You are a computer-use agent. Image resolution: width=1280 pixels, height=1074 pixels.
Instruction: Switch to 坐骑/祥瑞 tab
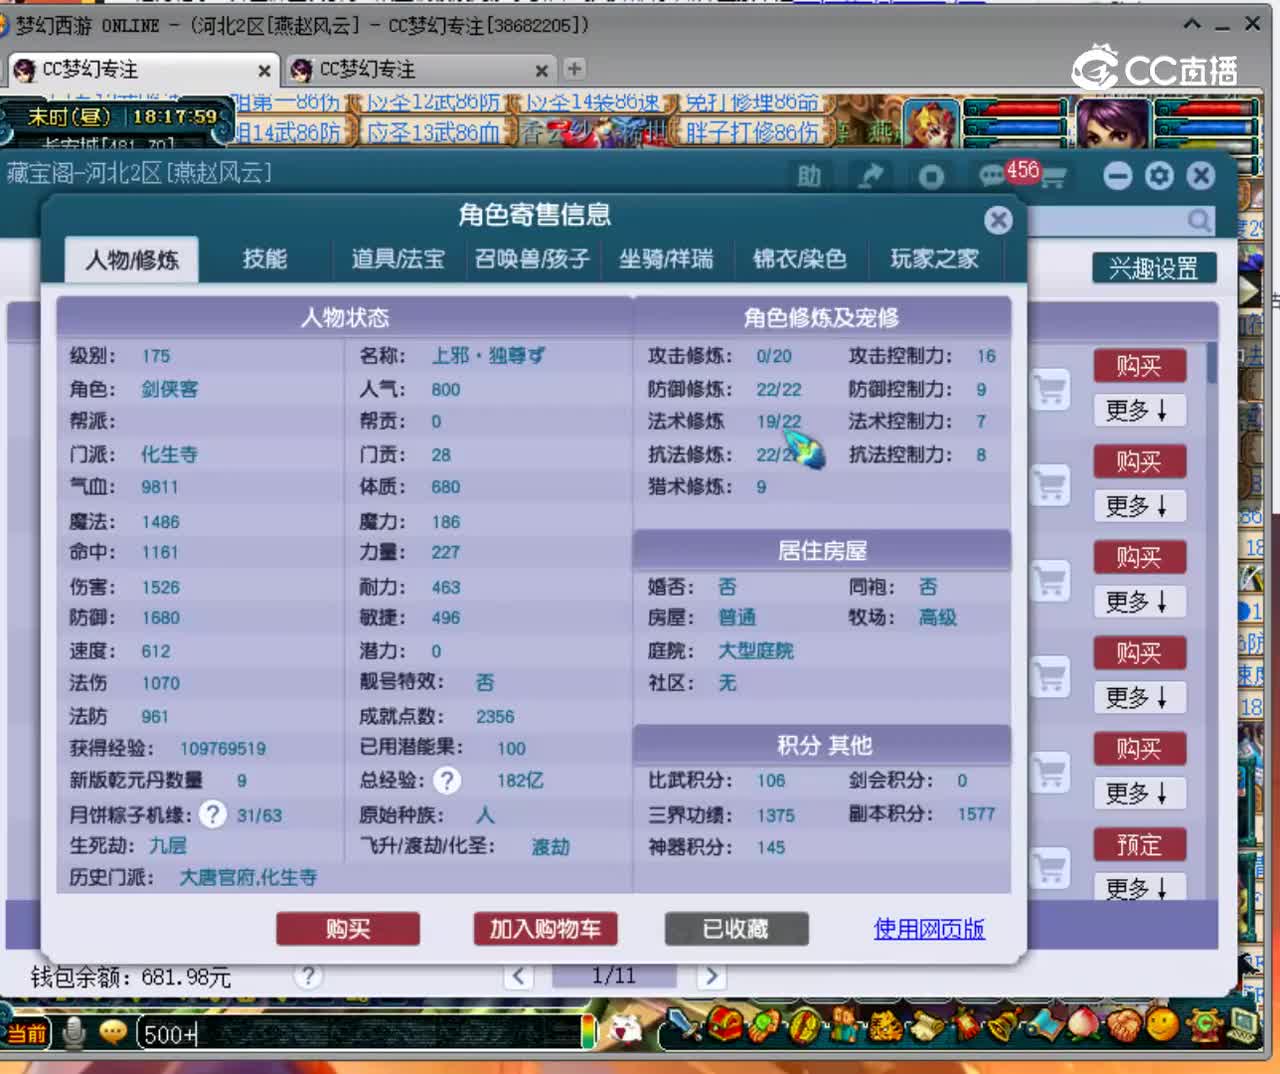point(666,259)
